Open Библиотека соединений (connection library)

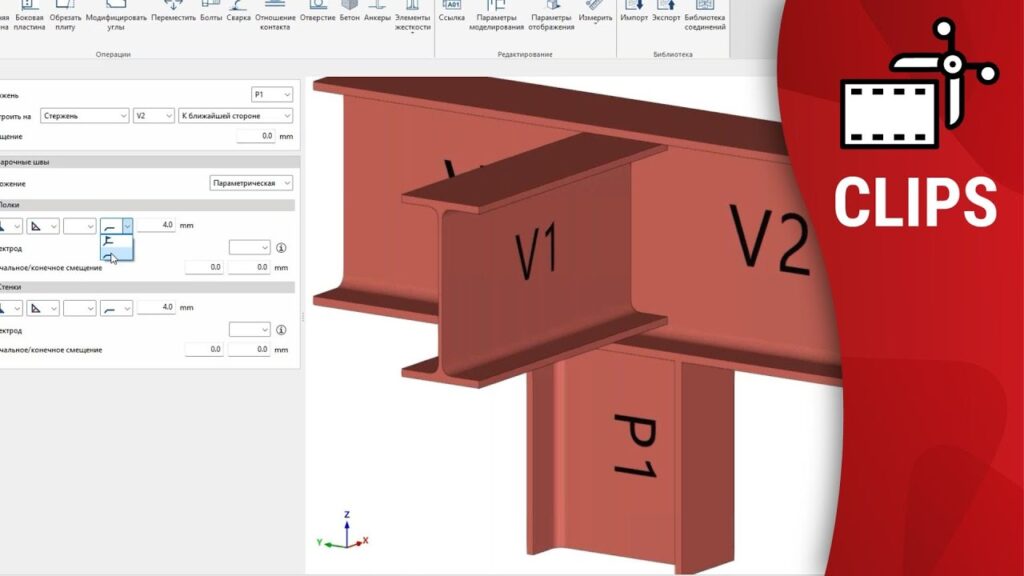(704, 14)
